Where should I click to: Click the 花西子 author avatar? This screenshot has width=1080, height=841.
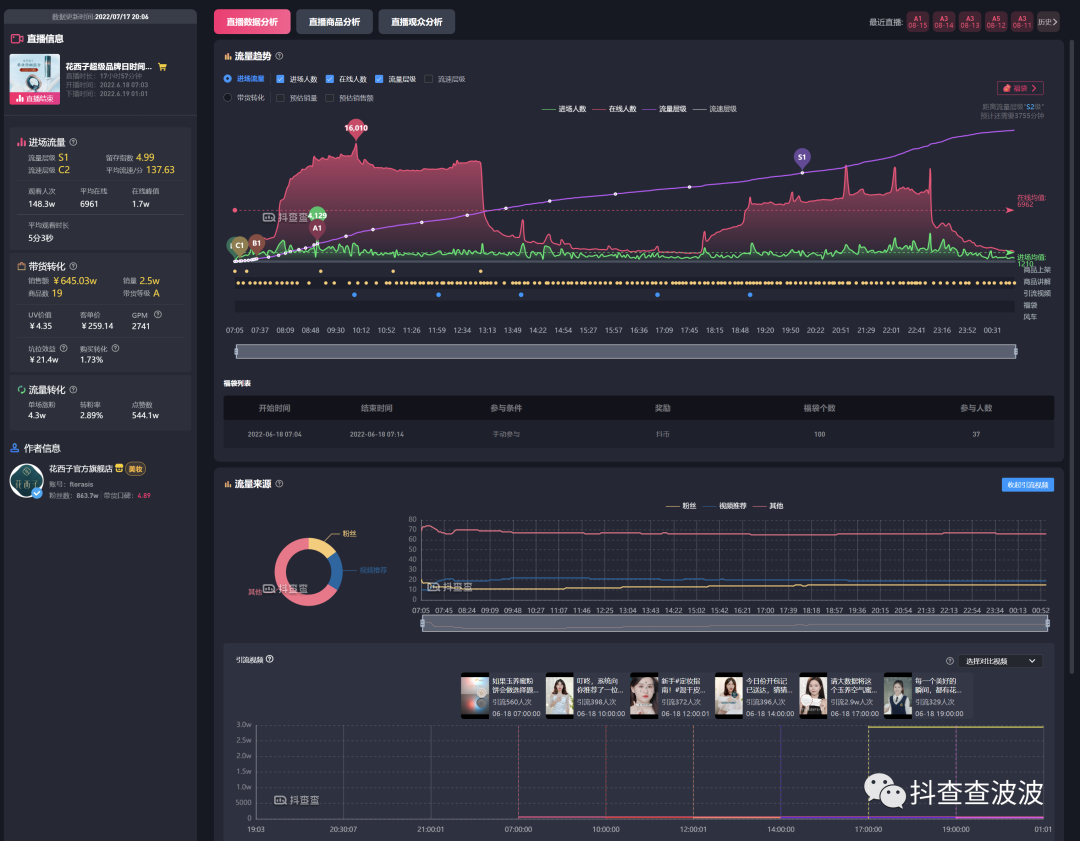pyautogui.click(x=27, y=481)
